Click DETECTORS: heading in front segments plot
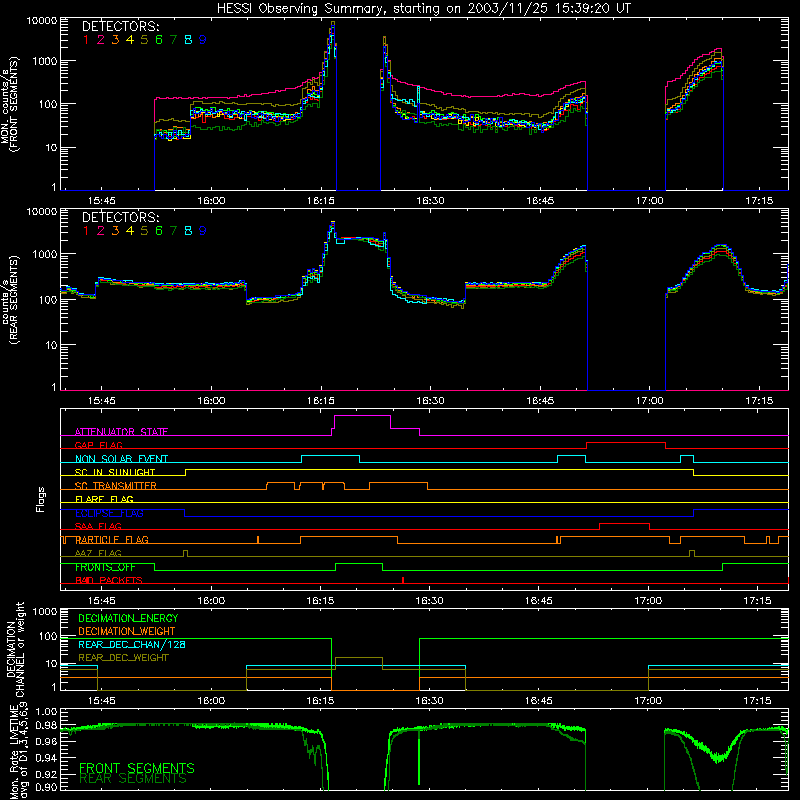 [x=121, y=27]
